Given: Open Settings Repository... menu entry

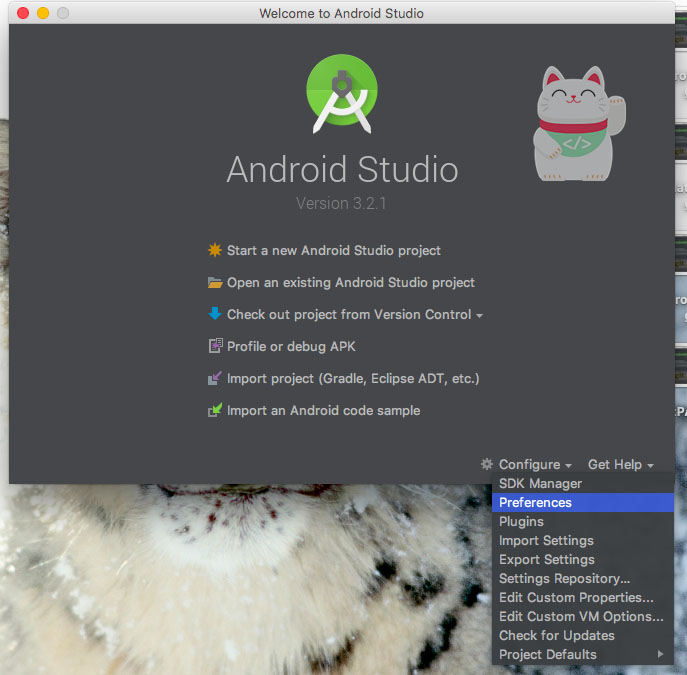Looking at the screenshot, I should tap(583, 578).
